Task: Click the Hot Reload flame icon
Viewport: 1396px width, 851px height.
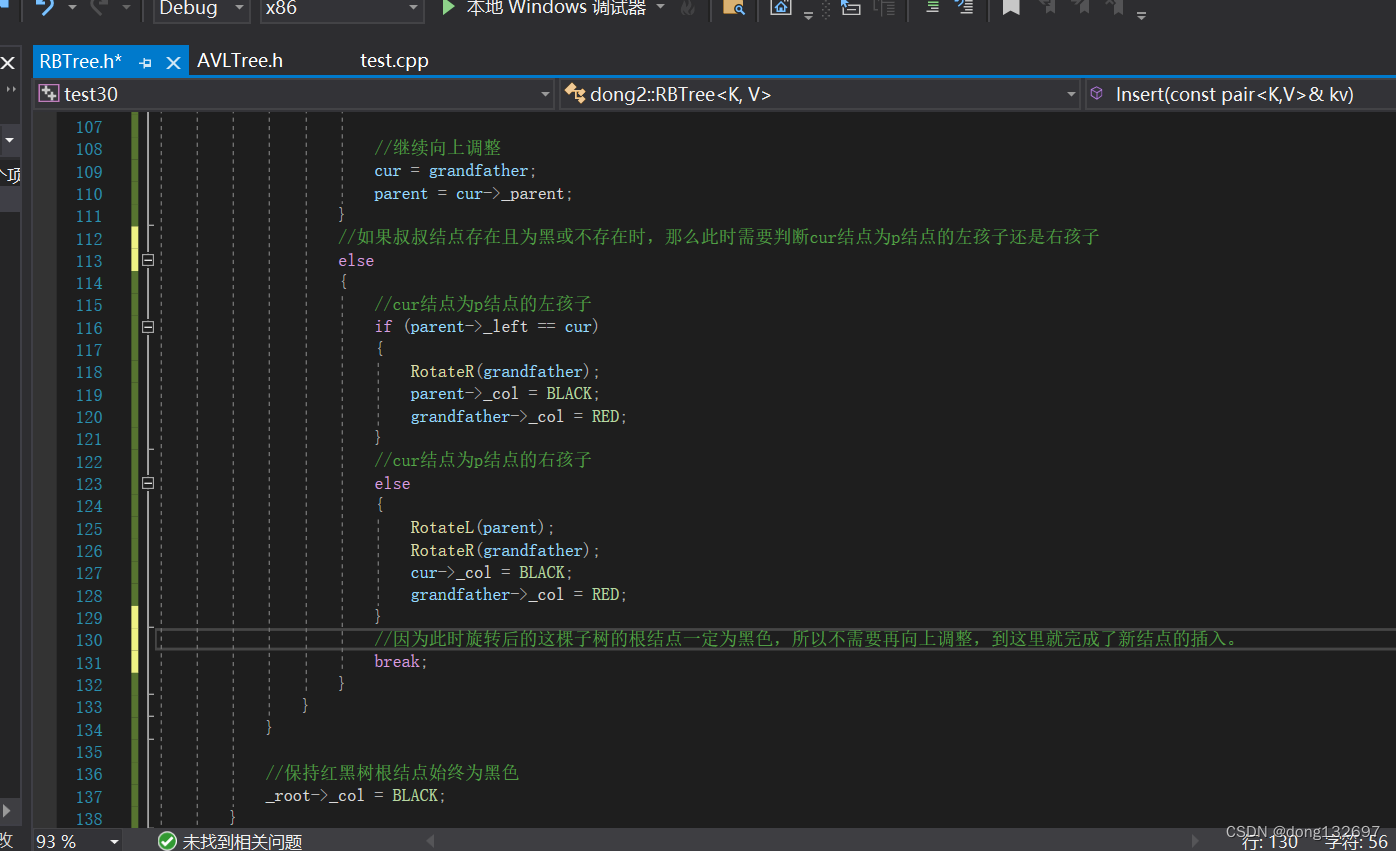Action: (x=688, y=8)
